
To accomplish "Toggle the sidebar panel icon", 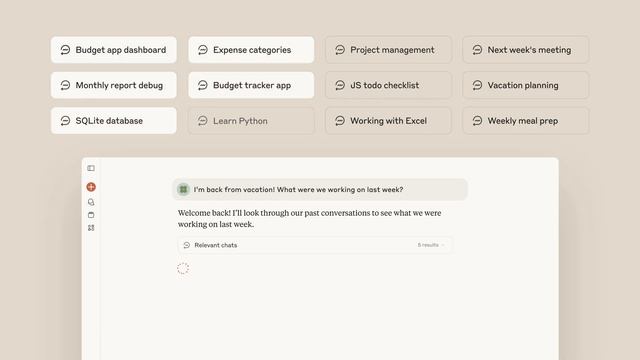I will [x=91, y=168].
